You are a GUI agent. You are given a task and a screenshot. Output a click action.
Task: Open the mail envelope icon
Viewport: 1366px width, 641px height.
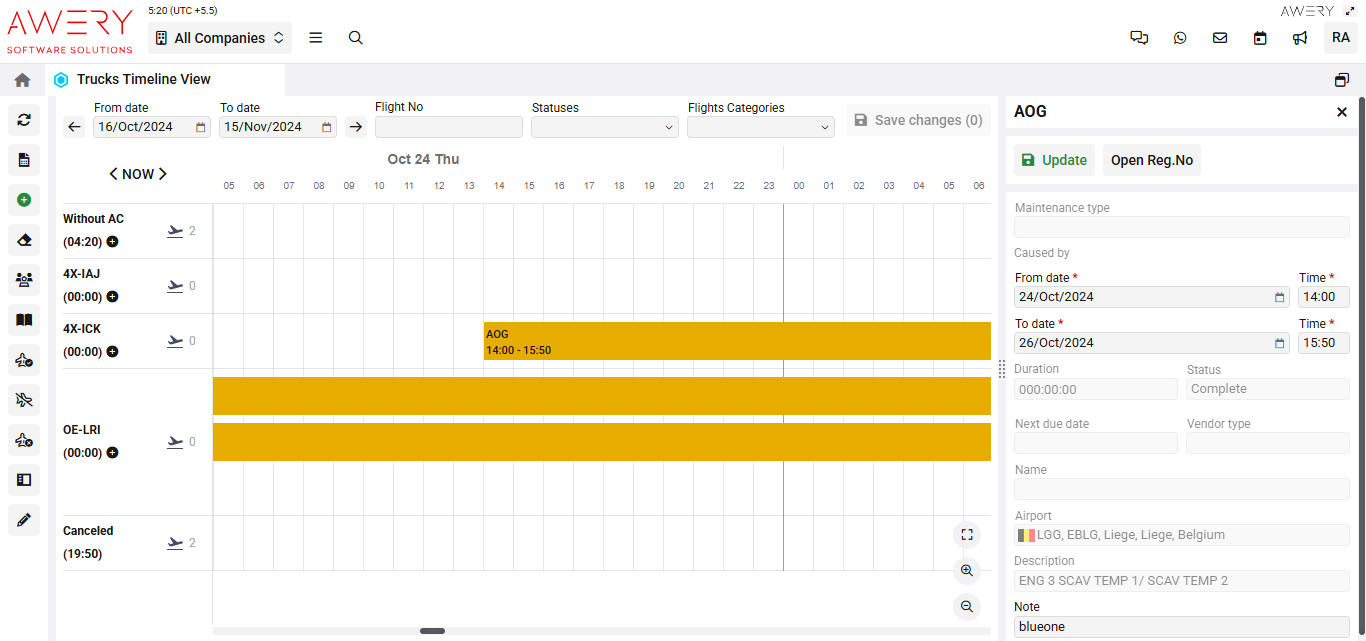click(x=1220, y=38)
